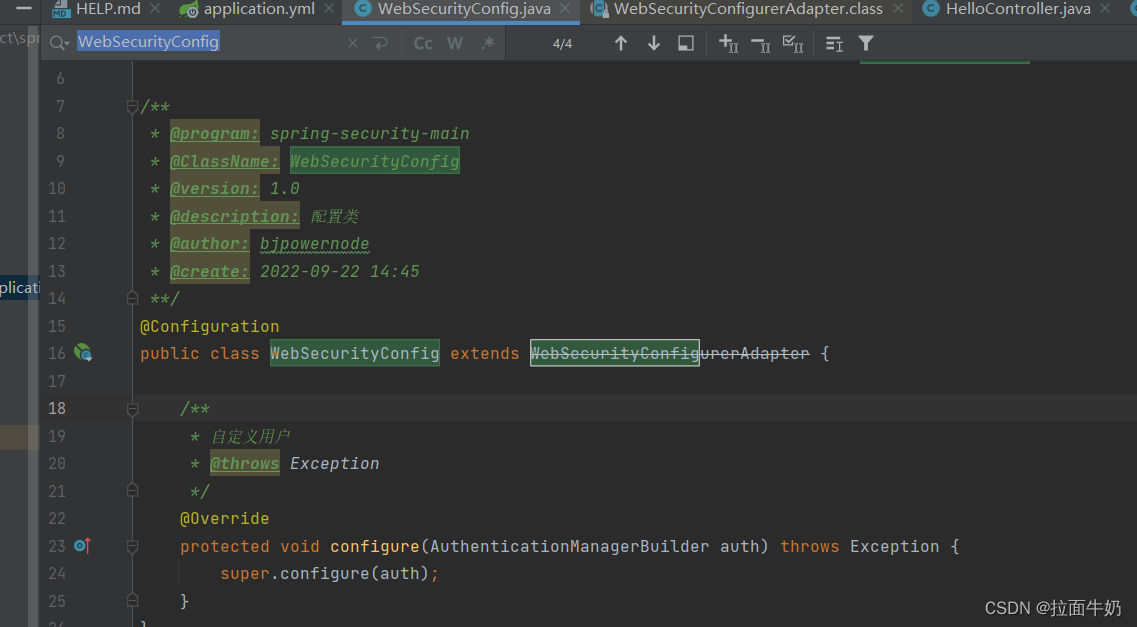Click the @description: Javadoc tag
The width and height of the screenshot is (1137, 627).
pyautogui.click(x=234, y=216)
